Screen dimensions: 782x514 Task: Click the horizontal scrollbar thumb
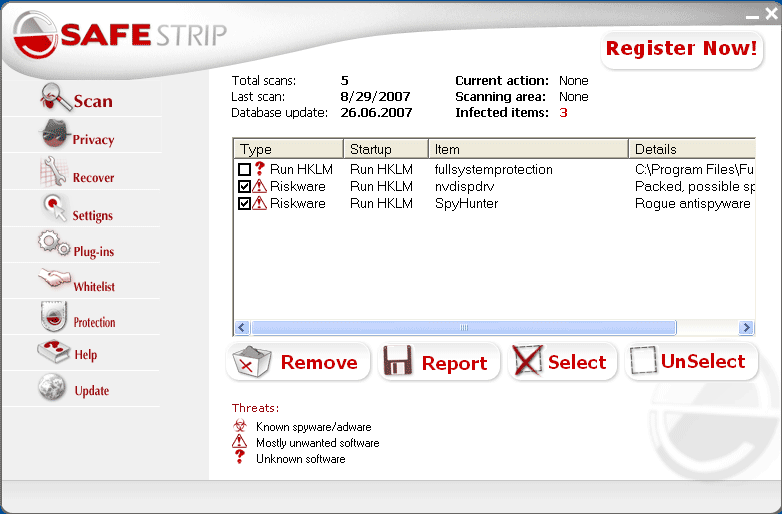[464, 328]
